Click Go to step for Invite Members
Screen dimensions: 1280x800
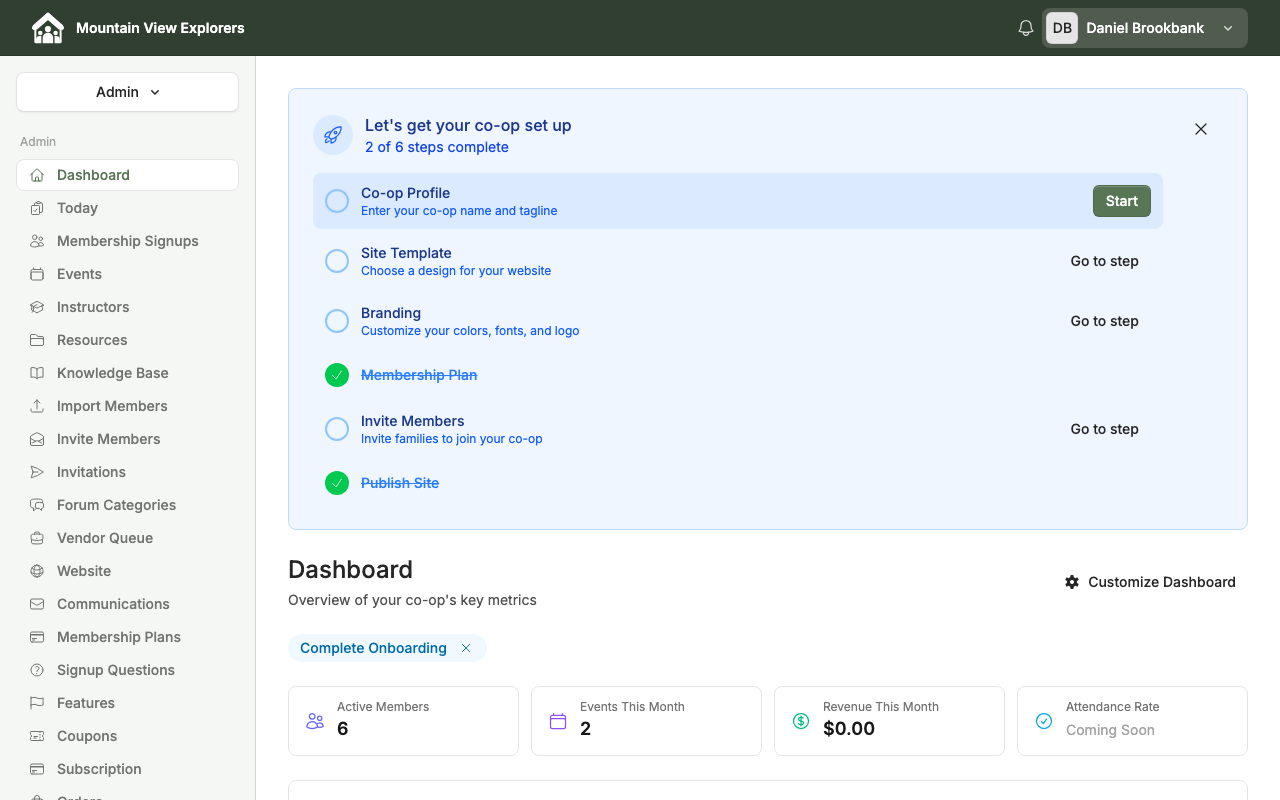[1105, 429]
